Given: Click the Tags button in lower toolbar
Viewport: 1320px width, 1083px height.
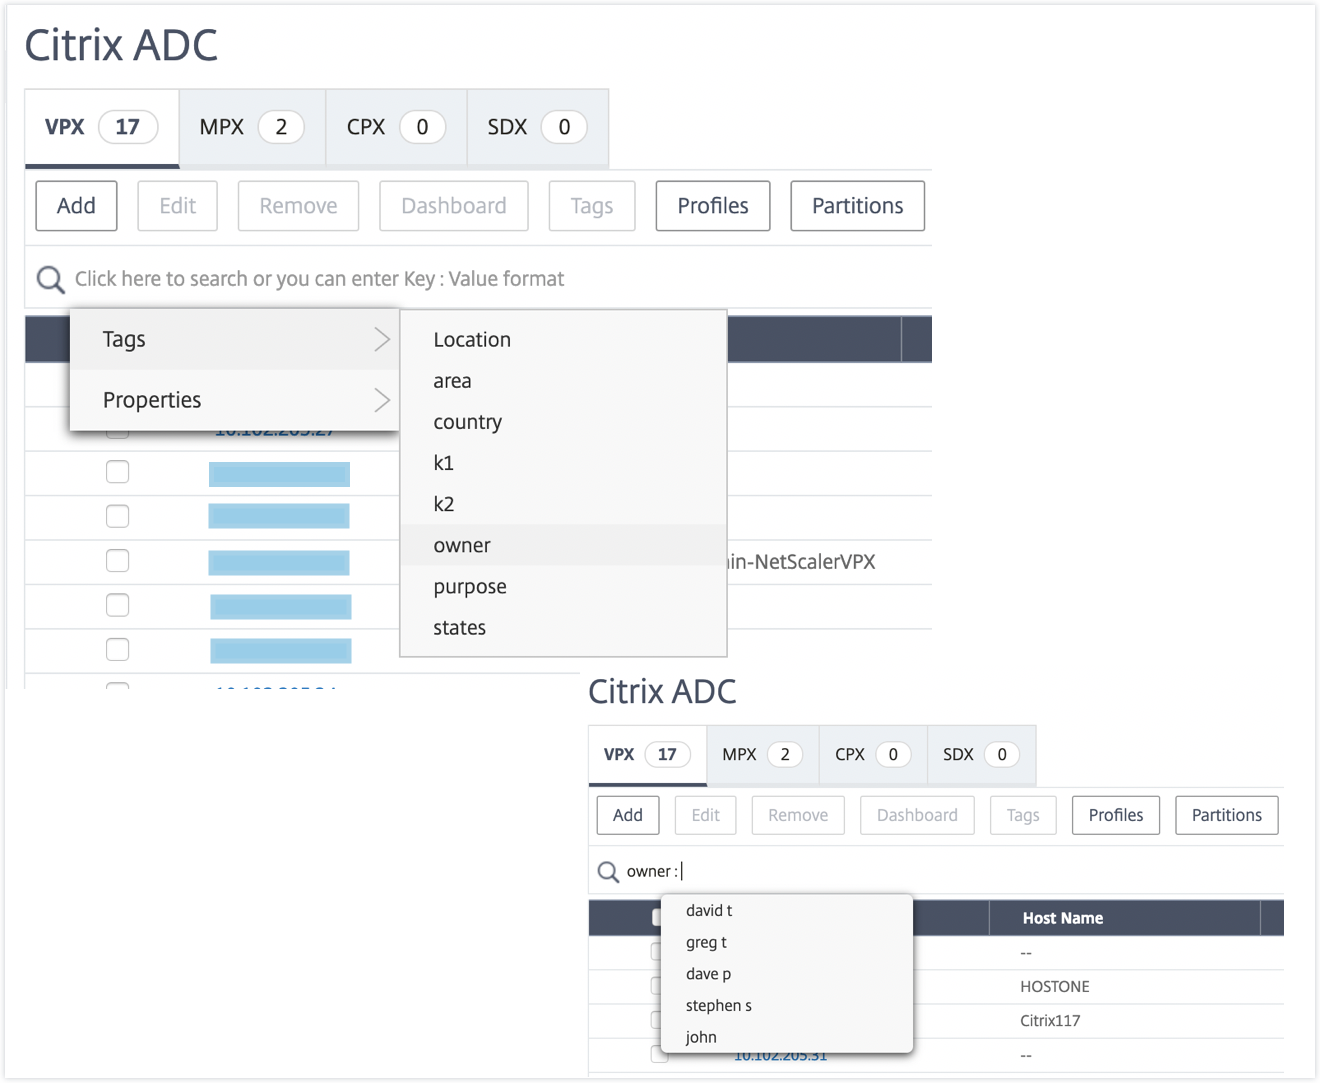Looking at the screenshot, I should (x=1023, y=815).
